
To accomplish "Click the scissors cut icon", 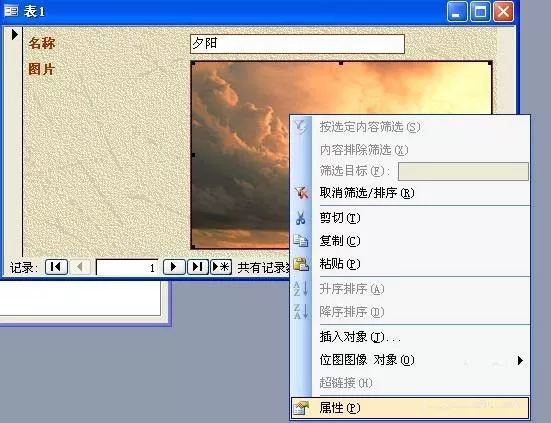I will (x=300, y=218).
